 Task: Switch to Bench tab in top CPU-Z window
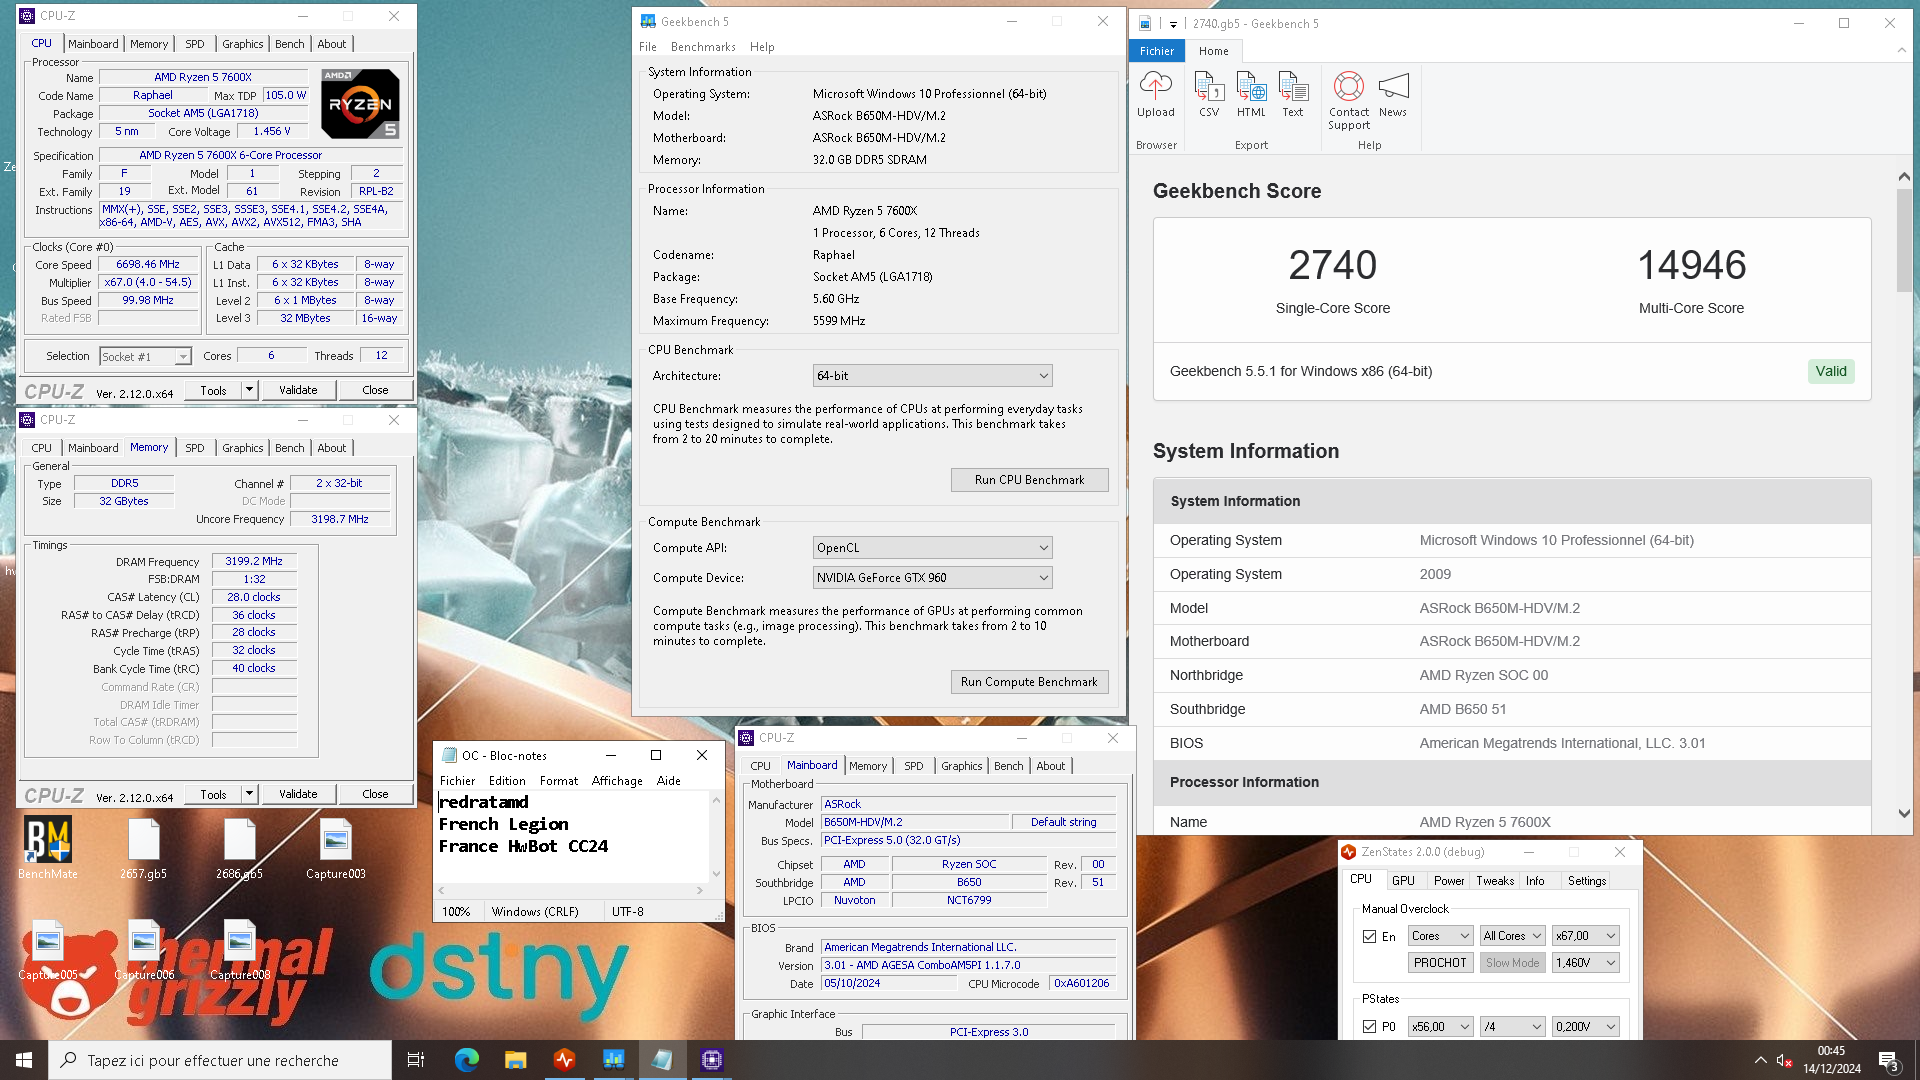(289, 44)
